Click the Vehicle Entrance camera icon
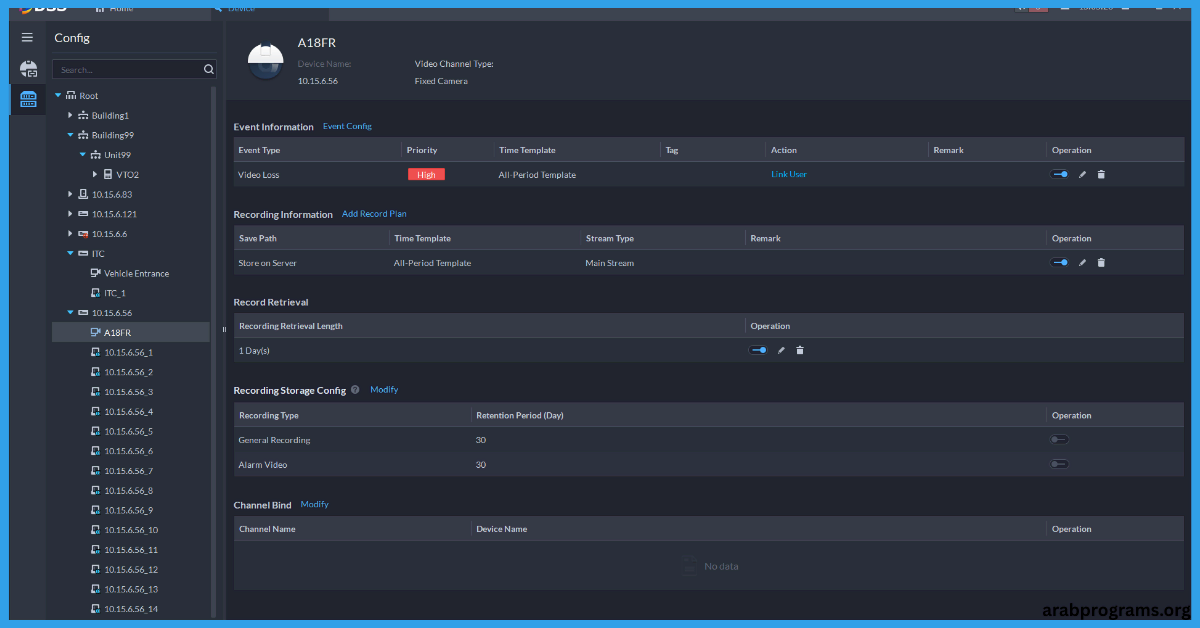1200x628 pixels. coord(96,273)
